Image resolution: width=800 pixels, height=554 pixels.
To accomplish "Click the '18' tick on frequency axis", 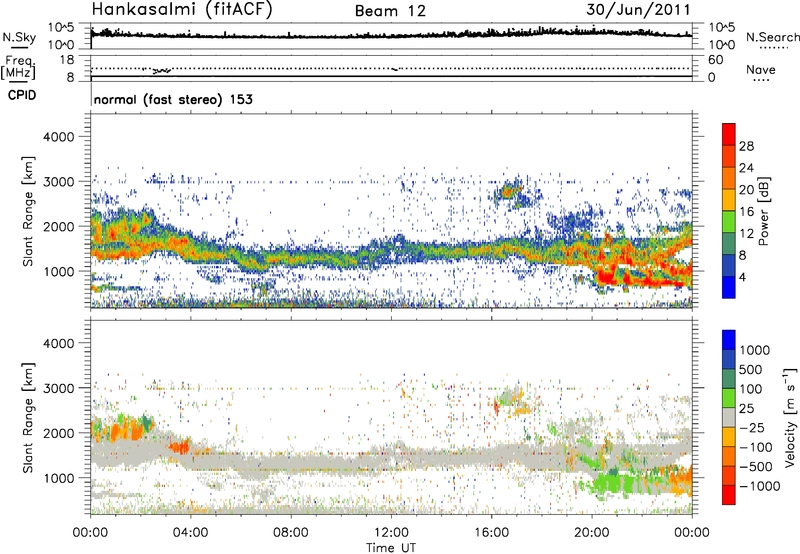I will 67,60.
